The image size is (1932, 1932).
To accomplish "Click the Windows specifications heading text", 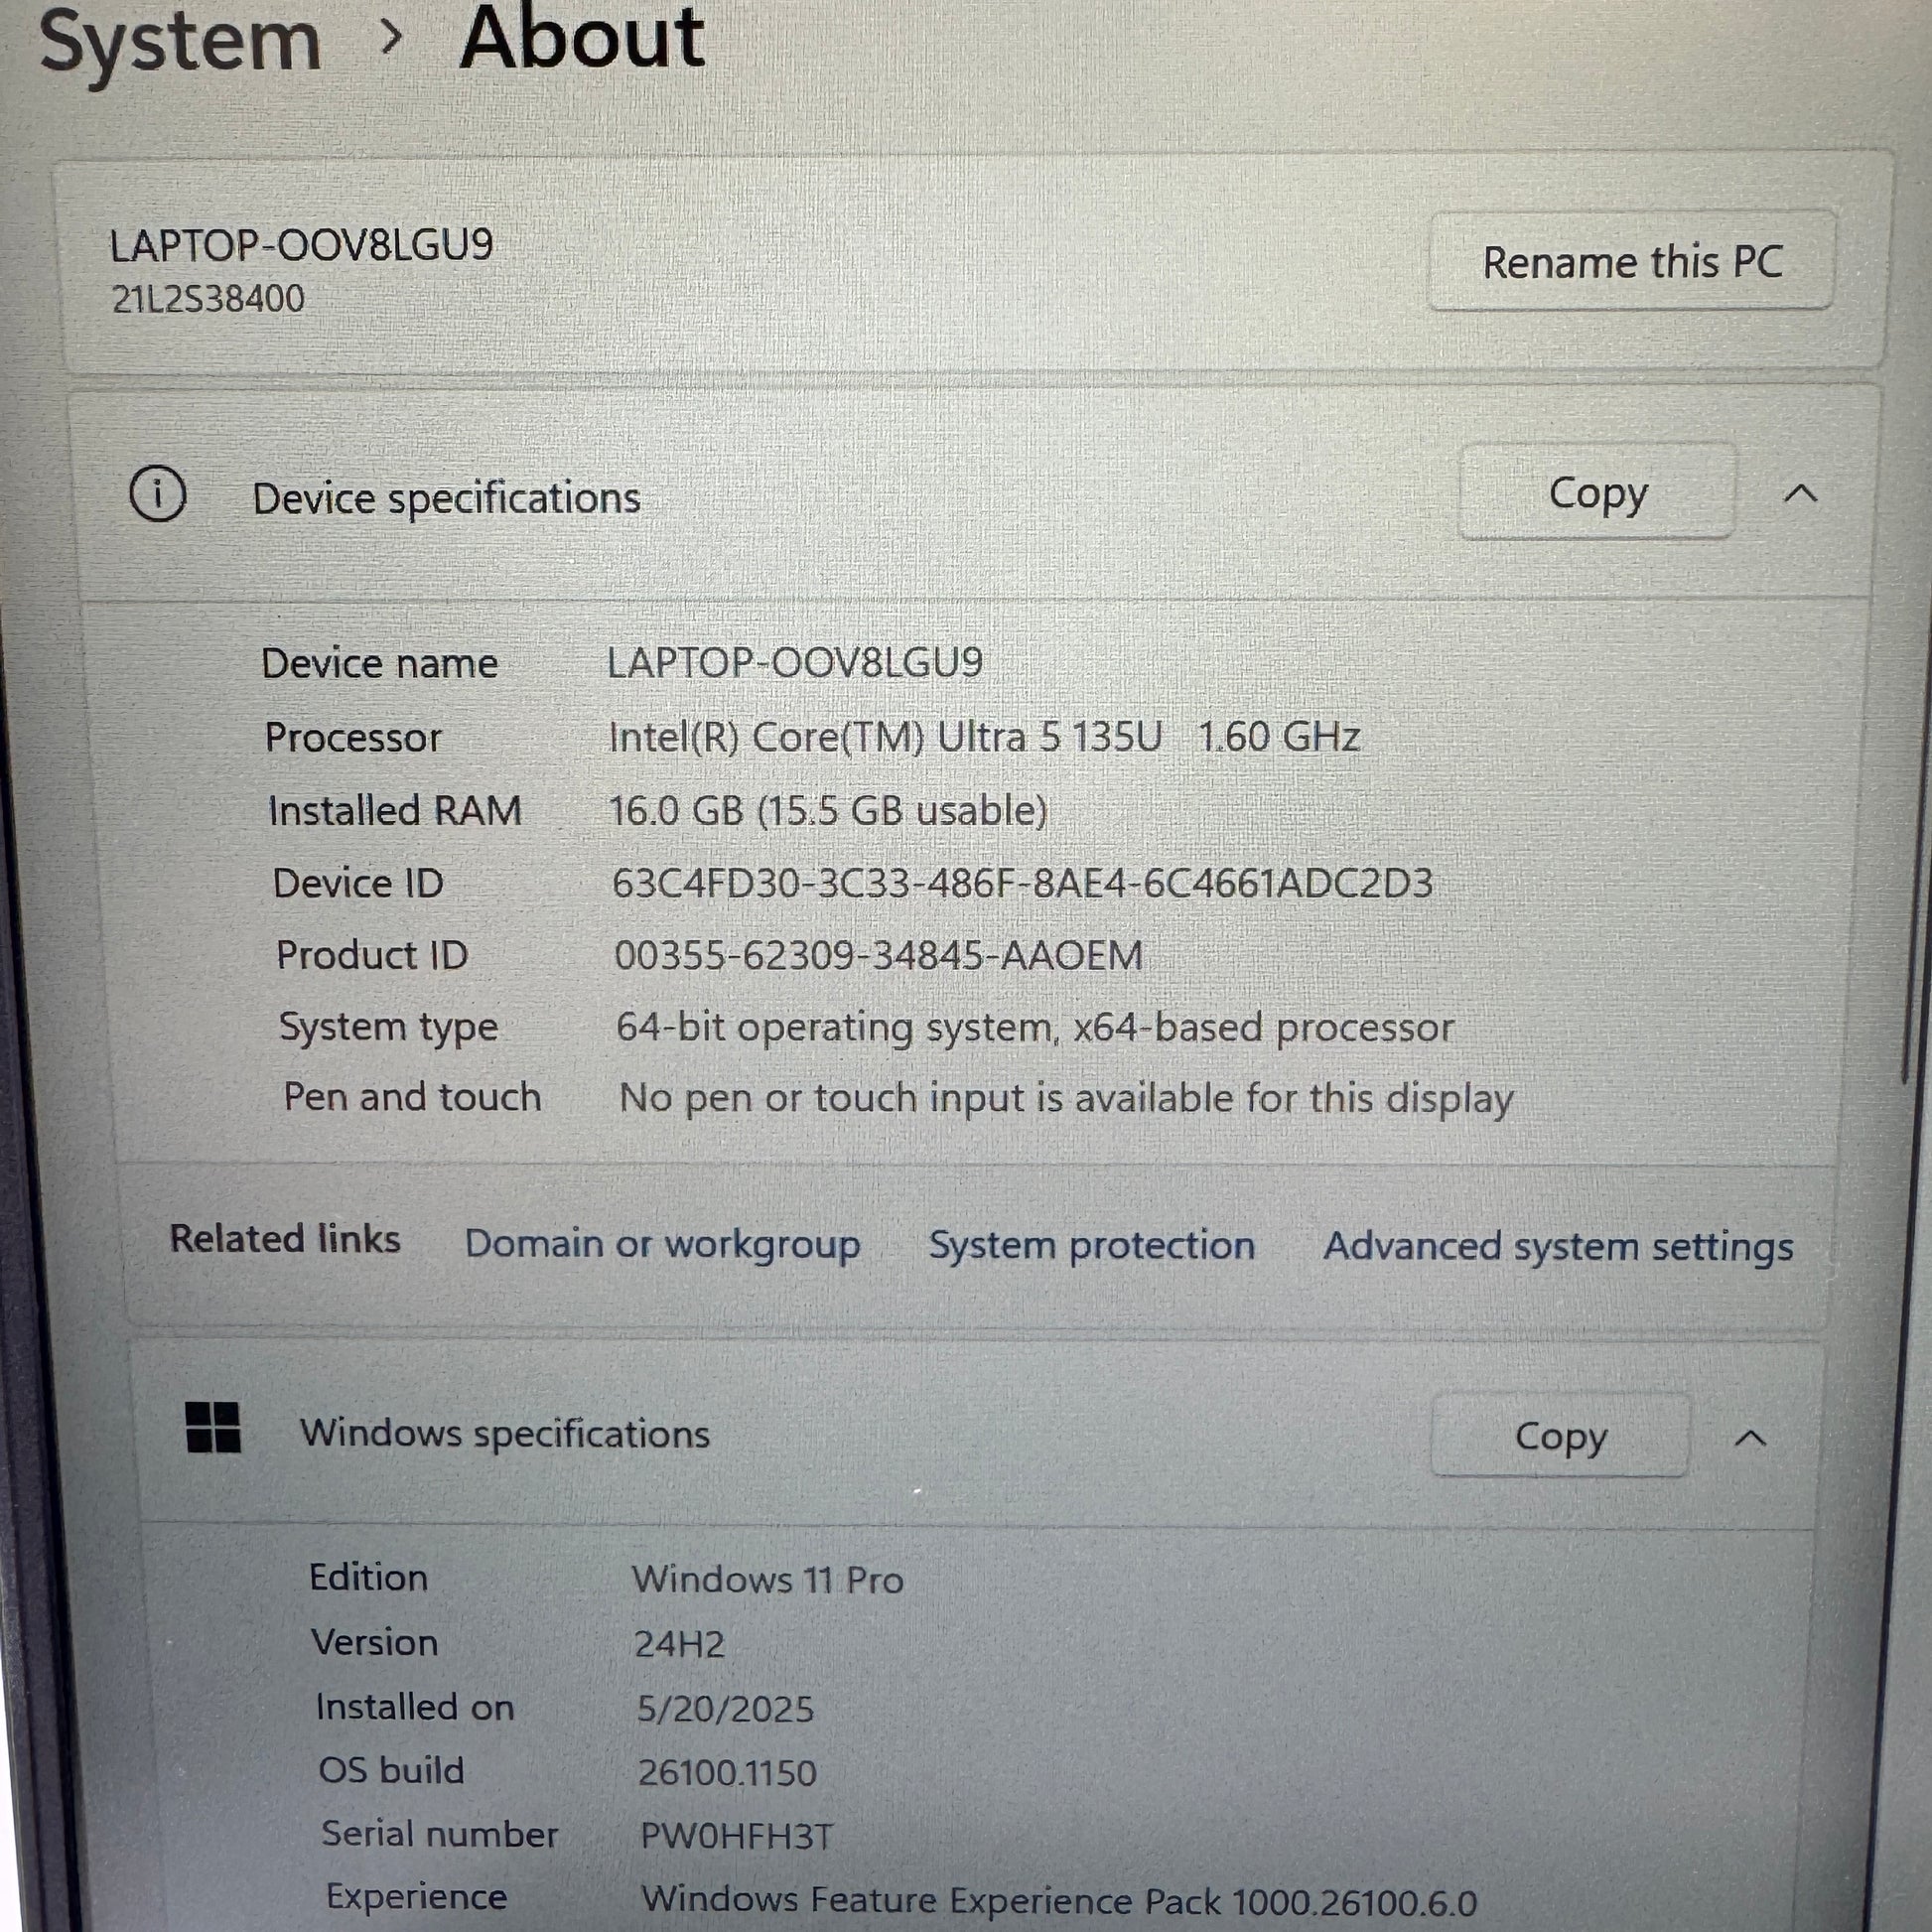I will [x=505, y=1433].
